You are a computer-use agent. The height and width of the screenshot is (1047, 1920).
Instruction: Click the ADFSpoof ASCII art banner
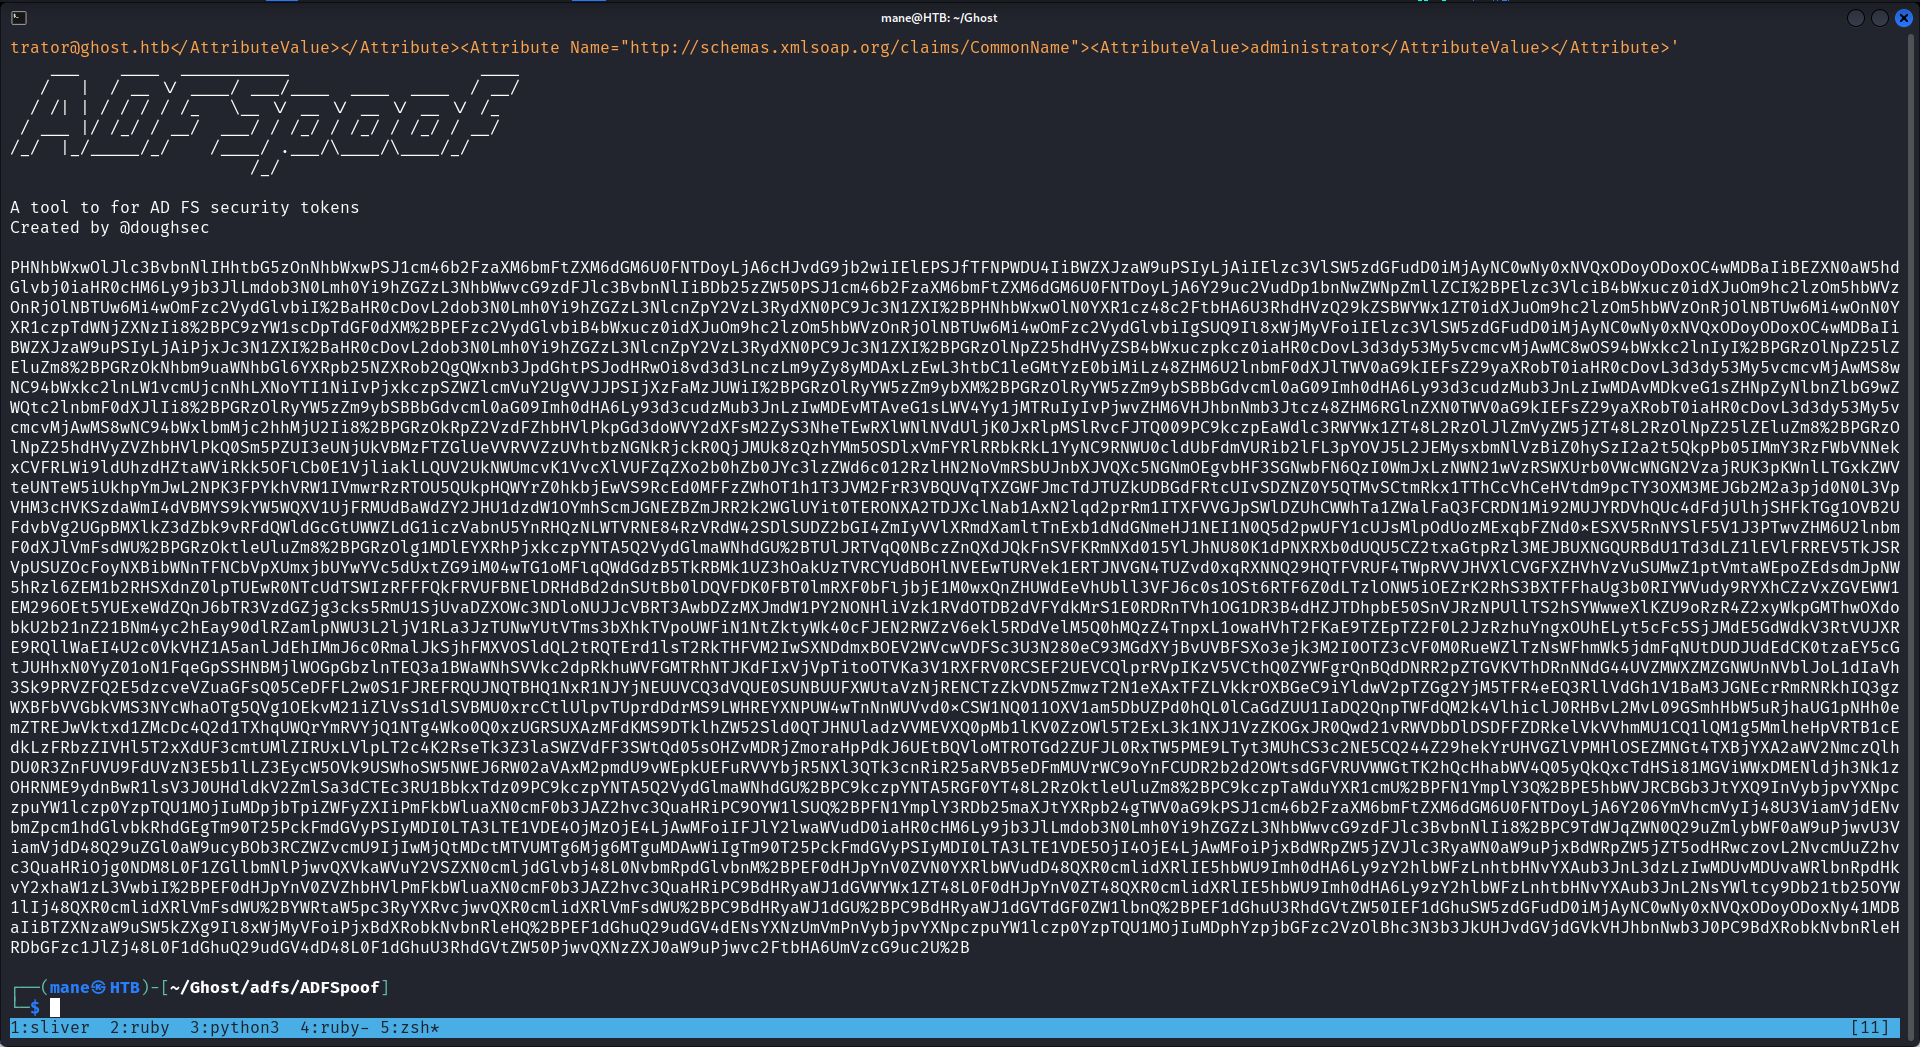[x=265, y=122]
